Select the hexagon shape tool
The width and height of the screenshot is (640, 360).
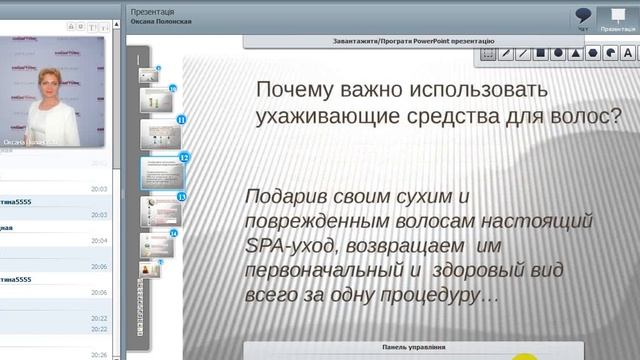(593, 53)
